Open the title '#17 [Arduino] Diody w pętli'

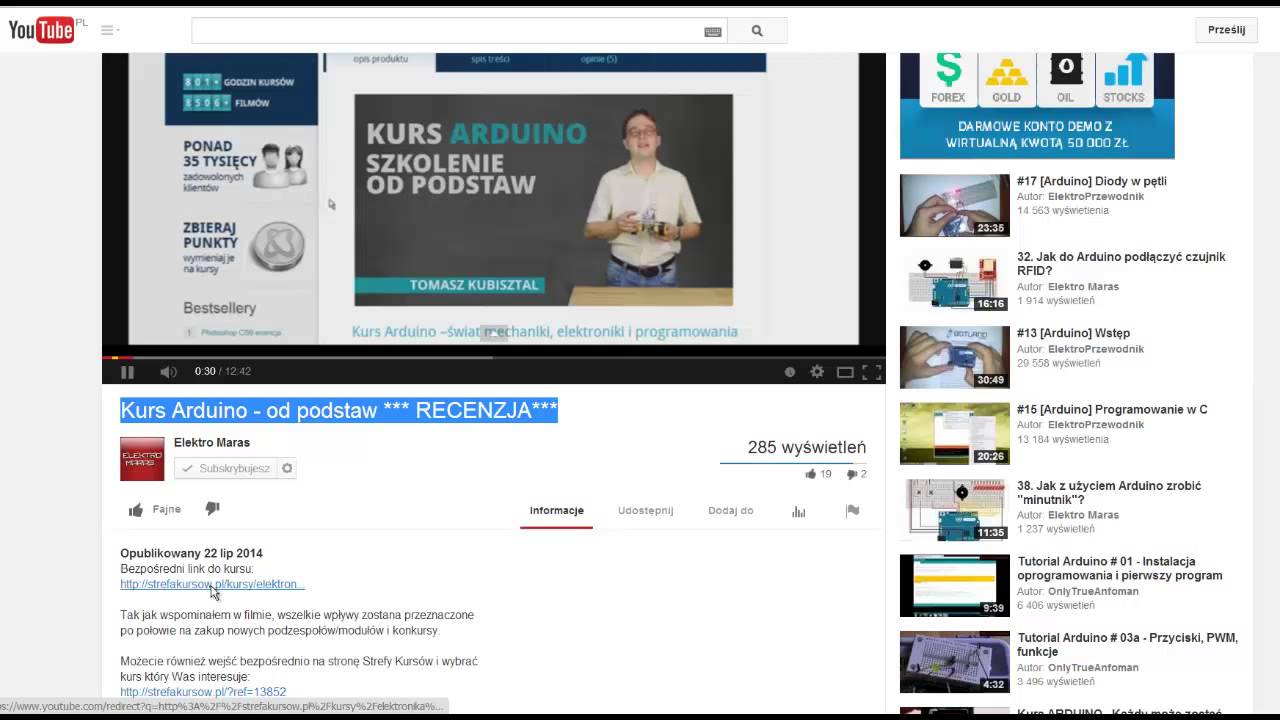(1092, 181)
